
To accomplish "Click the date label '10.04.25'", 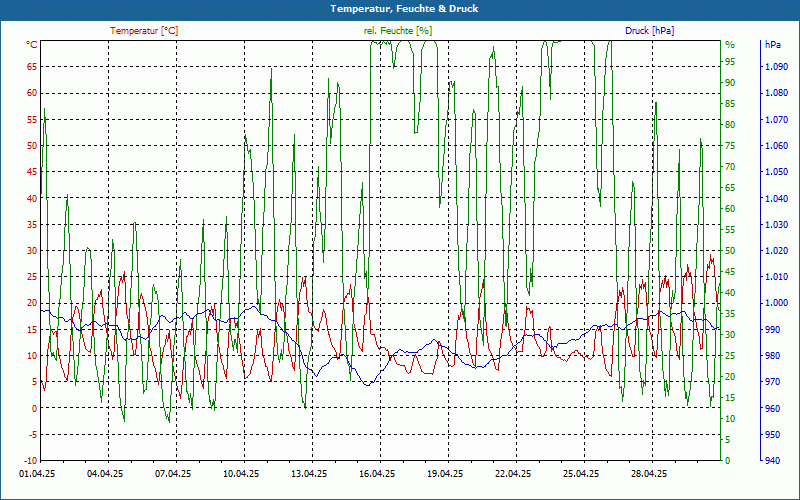I will coord(241,474).
